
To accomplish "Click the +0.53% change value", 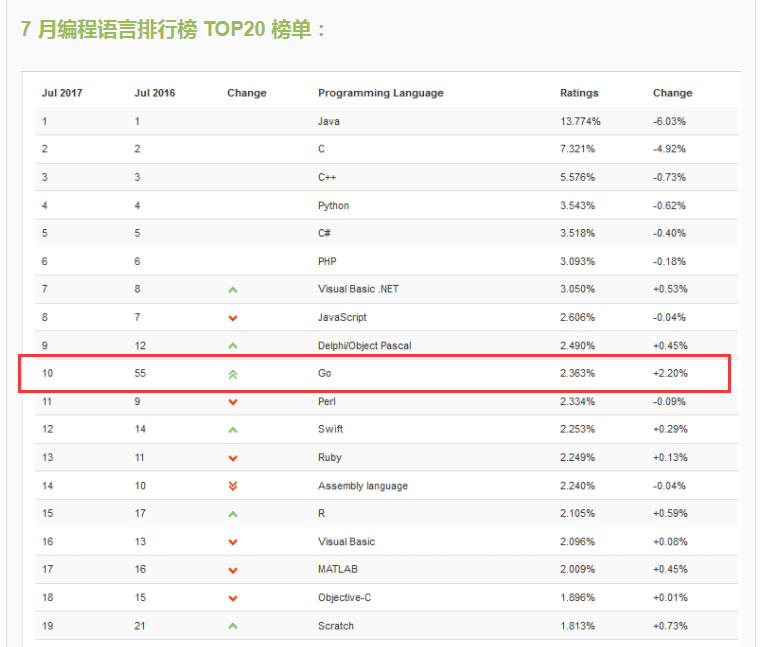I will [x=670, y=289].
